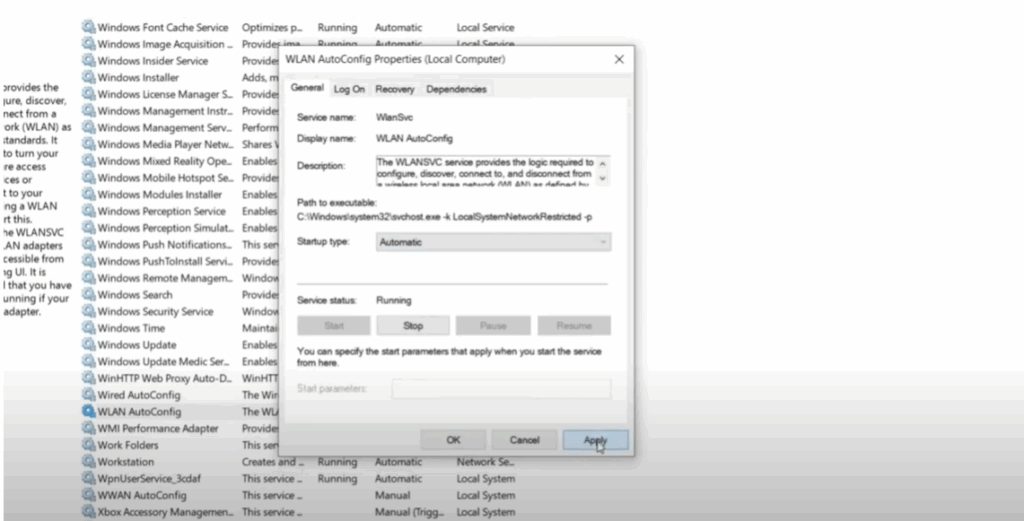Screen dimensions: 1024x521
Task: Click highlighted gear icon of WLAN AutoConfig
Action: (x=89, y=411)
